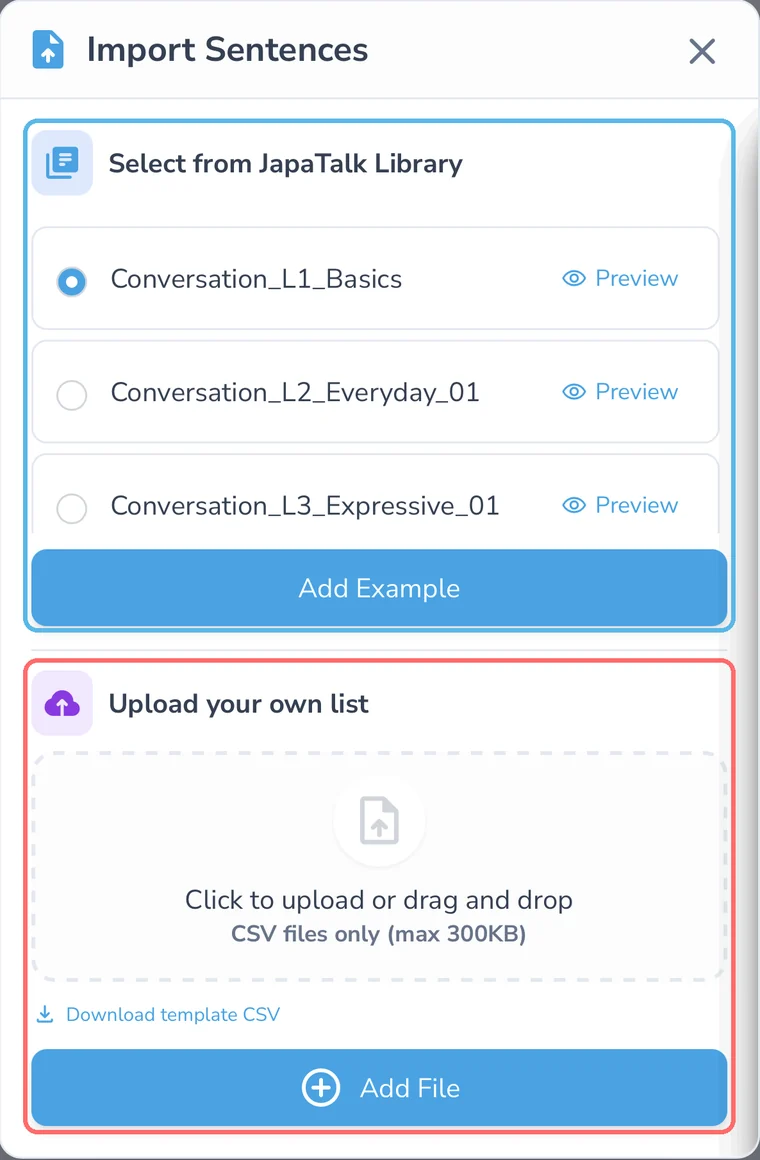Click the purple cloud upload icon
The height and width of the screenshot is (1160, 760).
(x=62, y=704)
